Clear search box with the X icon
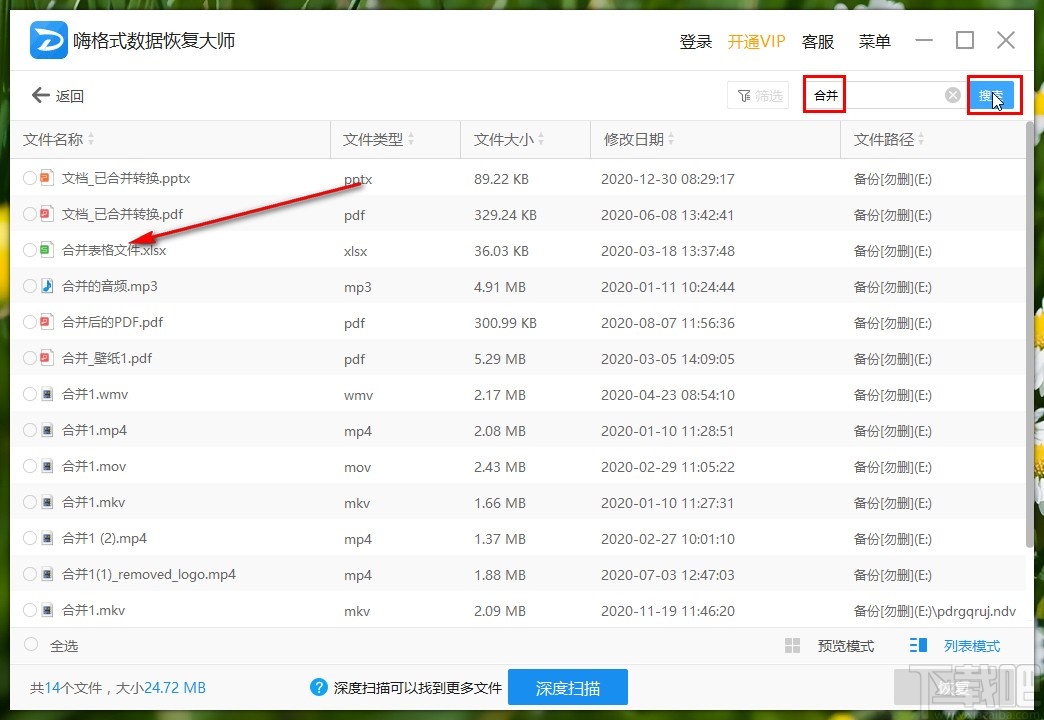The width and height of the screenshot is (1044, 720). tap(951, 94)
